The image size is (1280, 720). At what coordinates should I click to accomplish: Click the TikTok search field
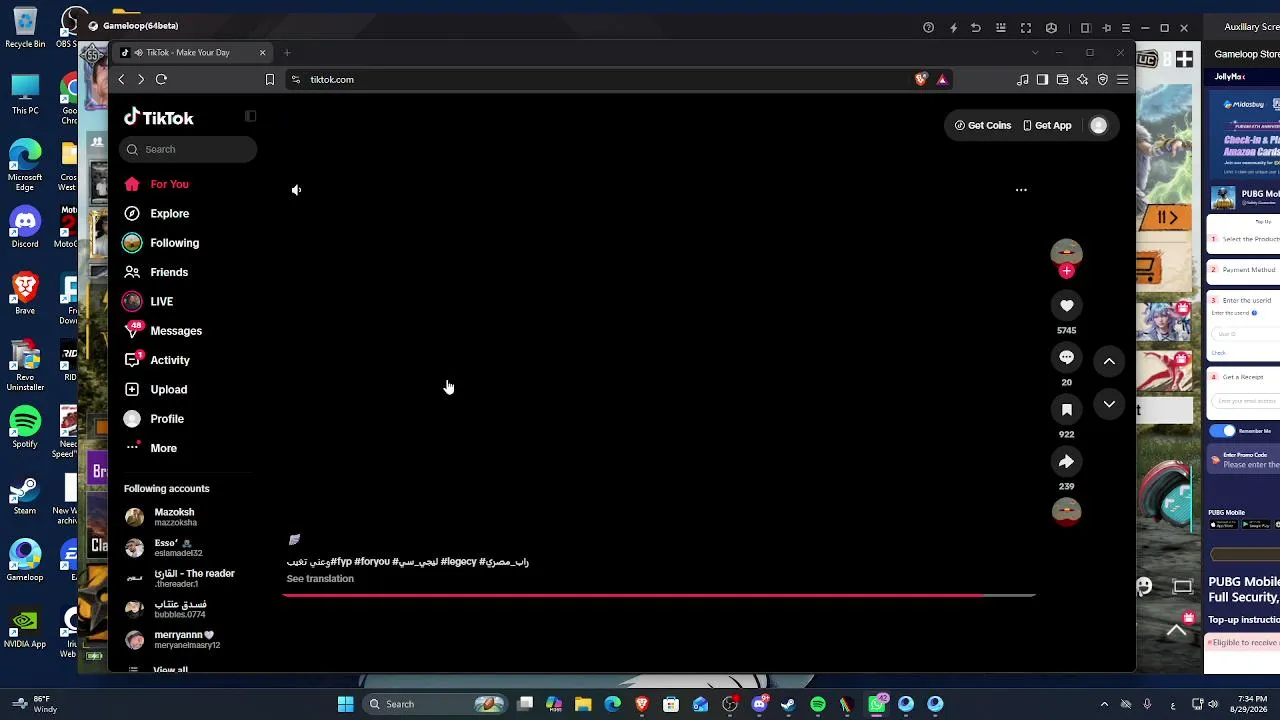click(188, 149)
